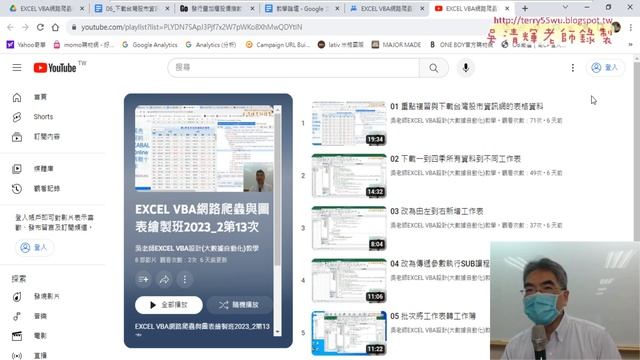Save playlist with the add-to-library icon

tap(143, 280)
